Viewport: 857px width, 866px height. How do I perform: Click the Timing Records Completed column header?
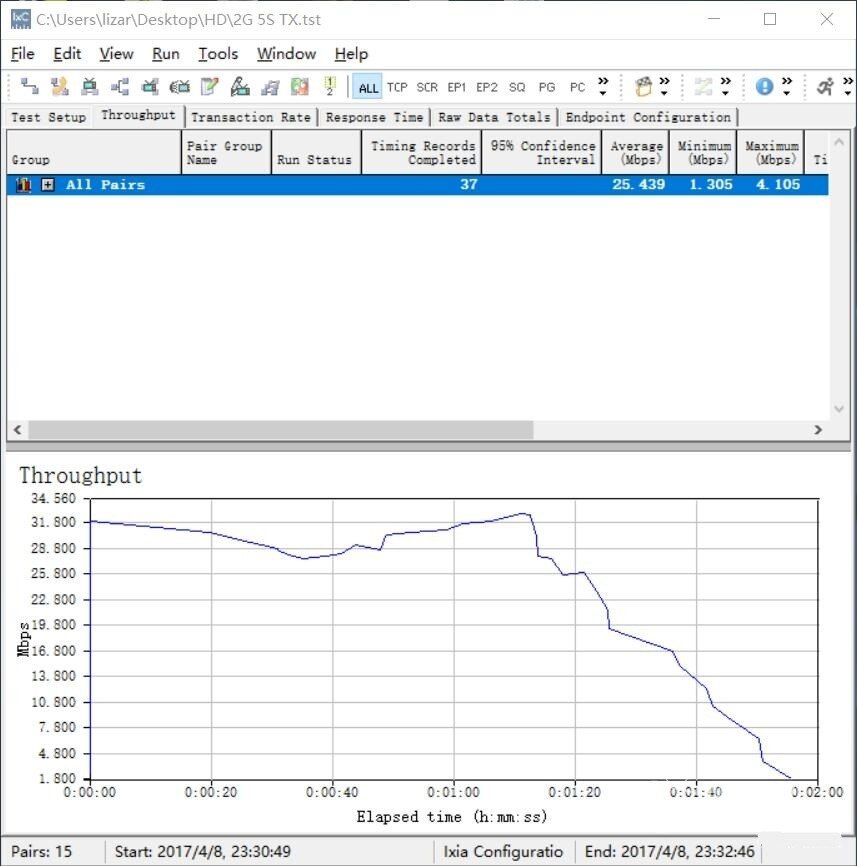tap(421, 153)
